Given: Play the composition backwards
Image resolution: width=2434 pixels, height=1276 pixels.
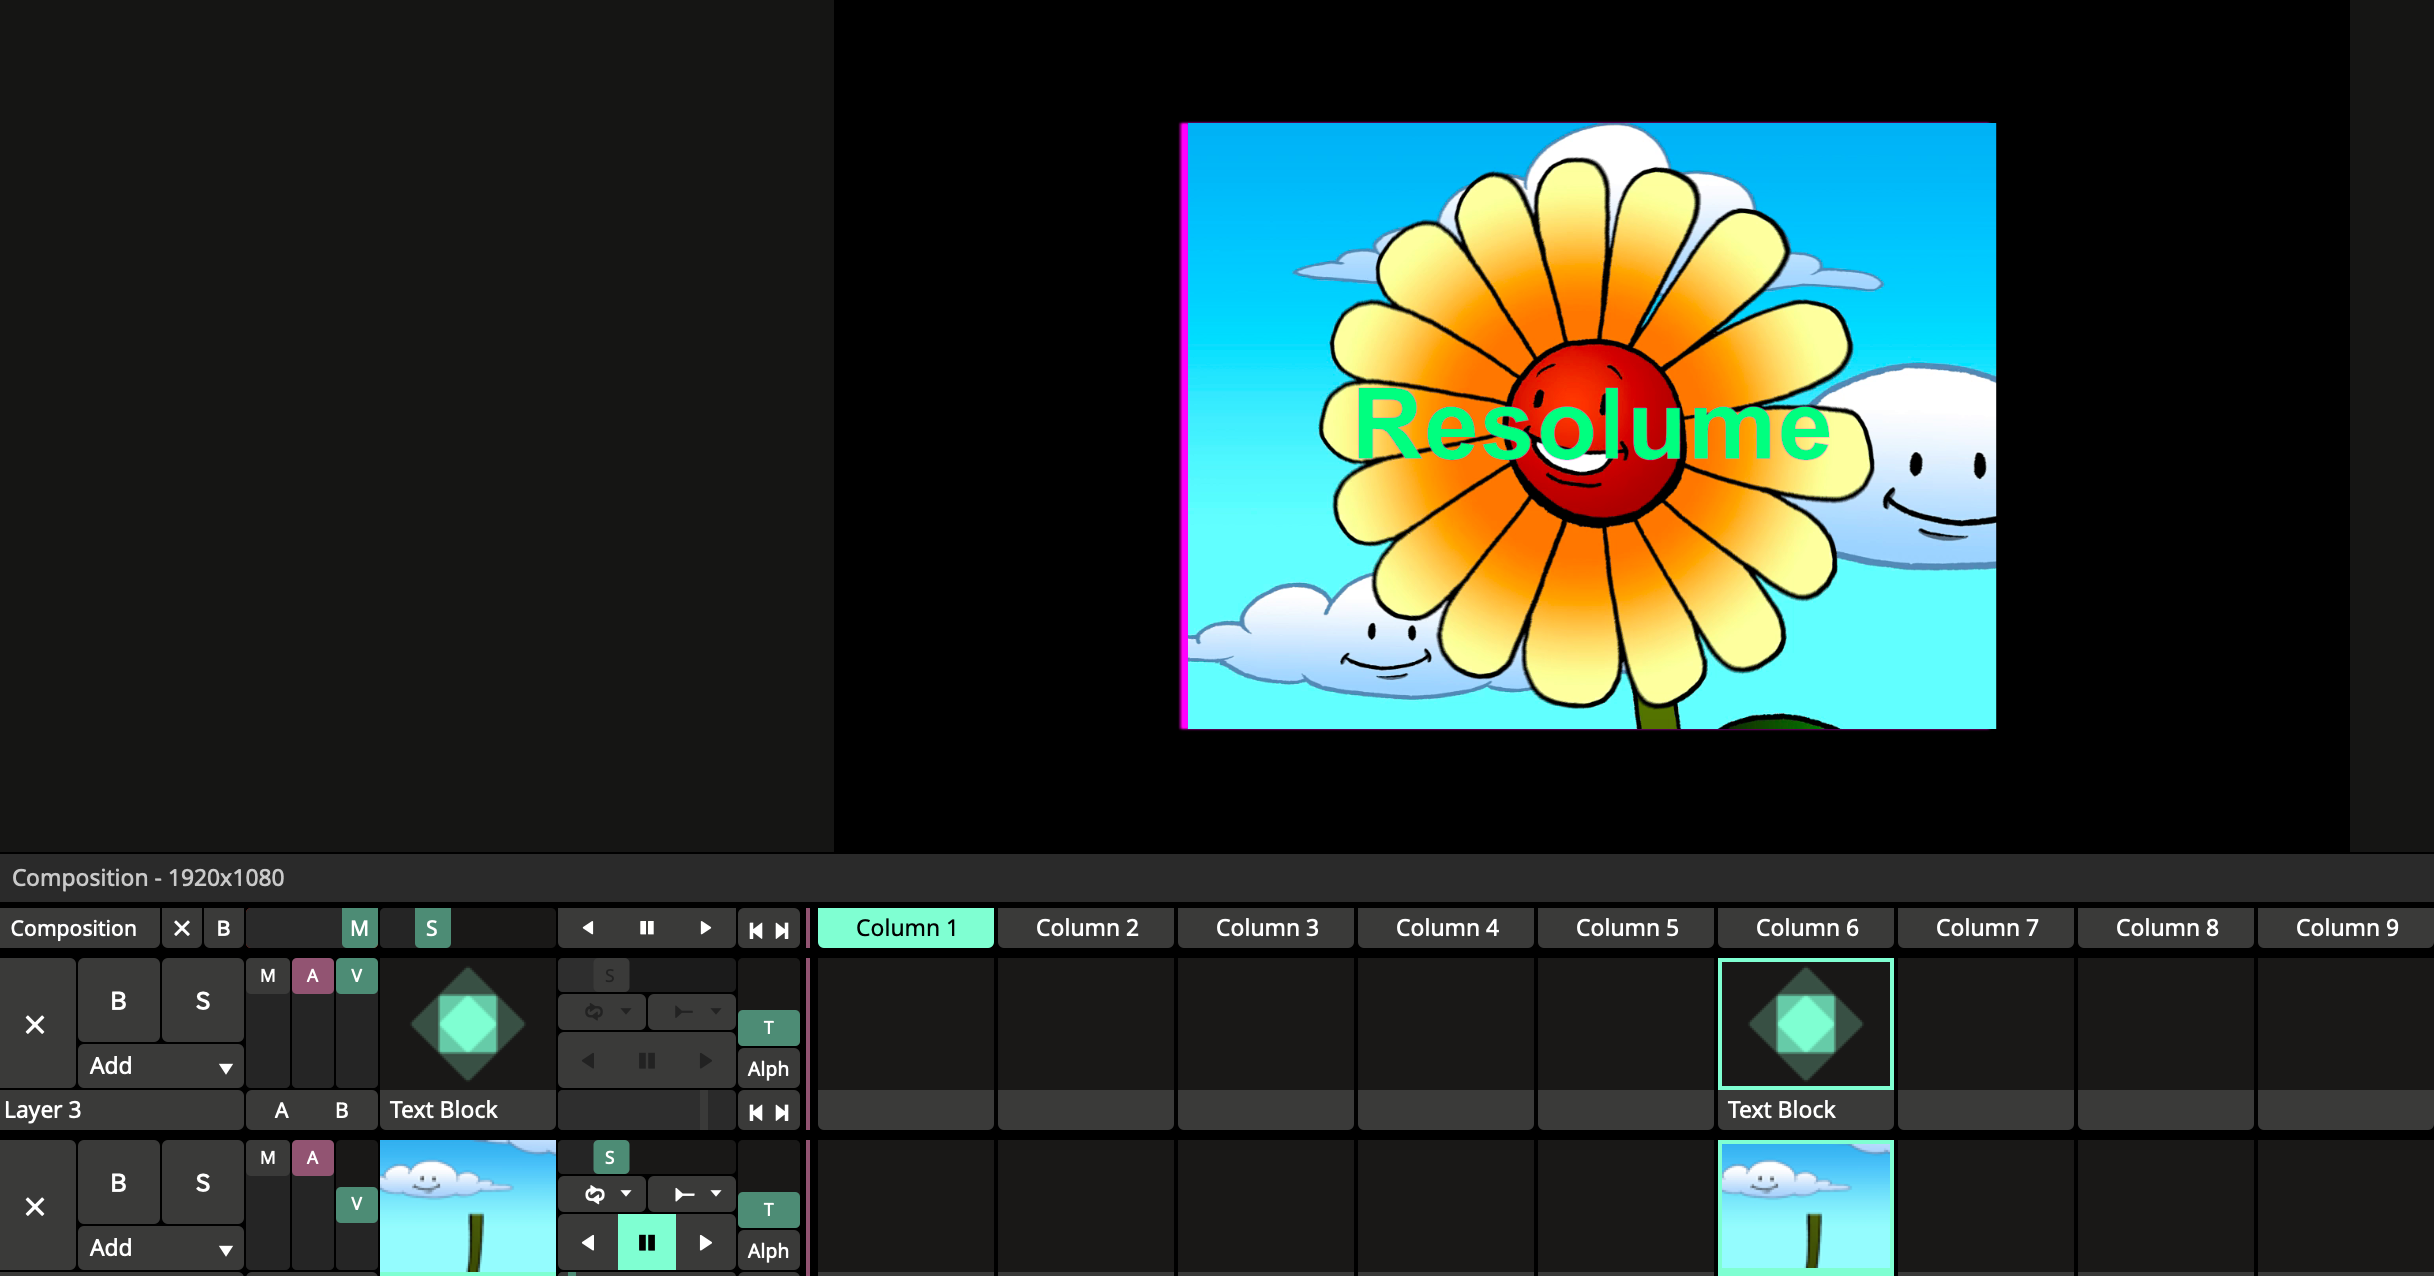Looking at the screenshot, I should pyautogui.click(x=588, y=928).
